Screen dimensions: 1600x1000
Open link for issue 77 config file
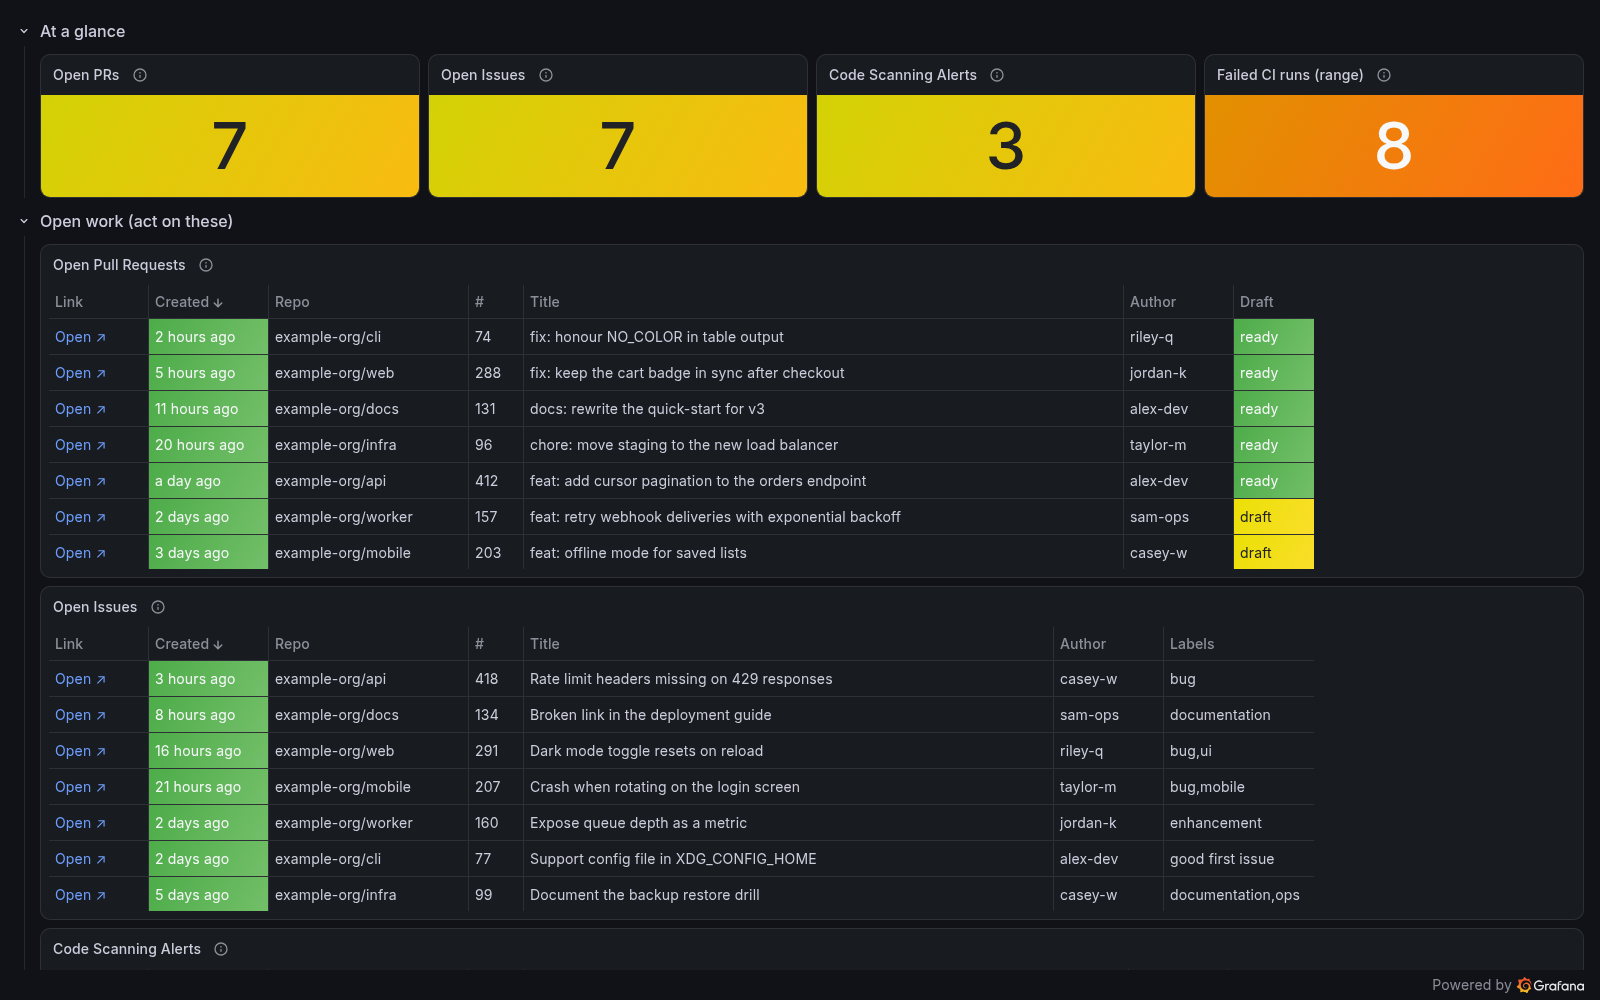80,859
